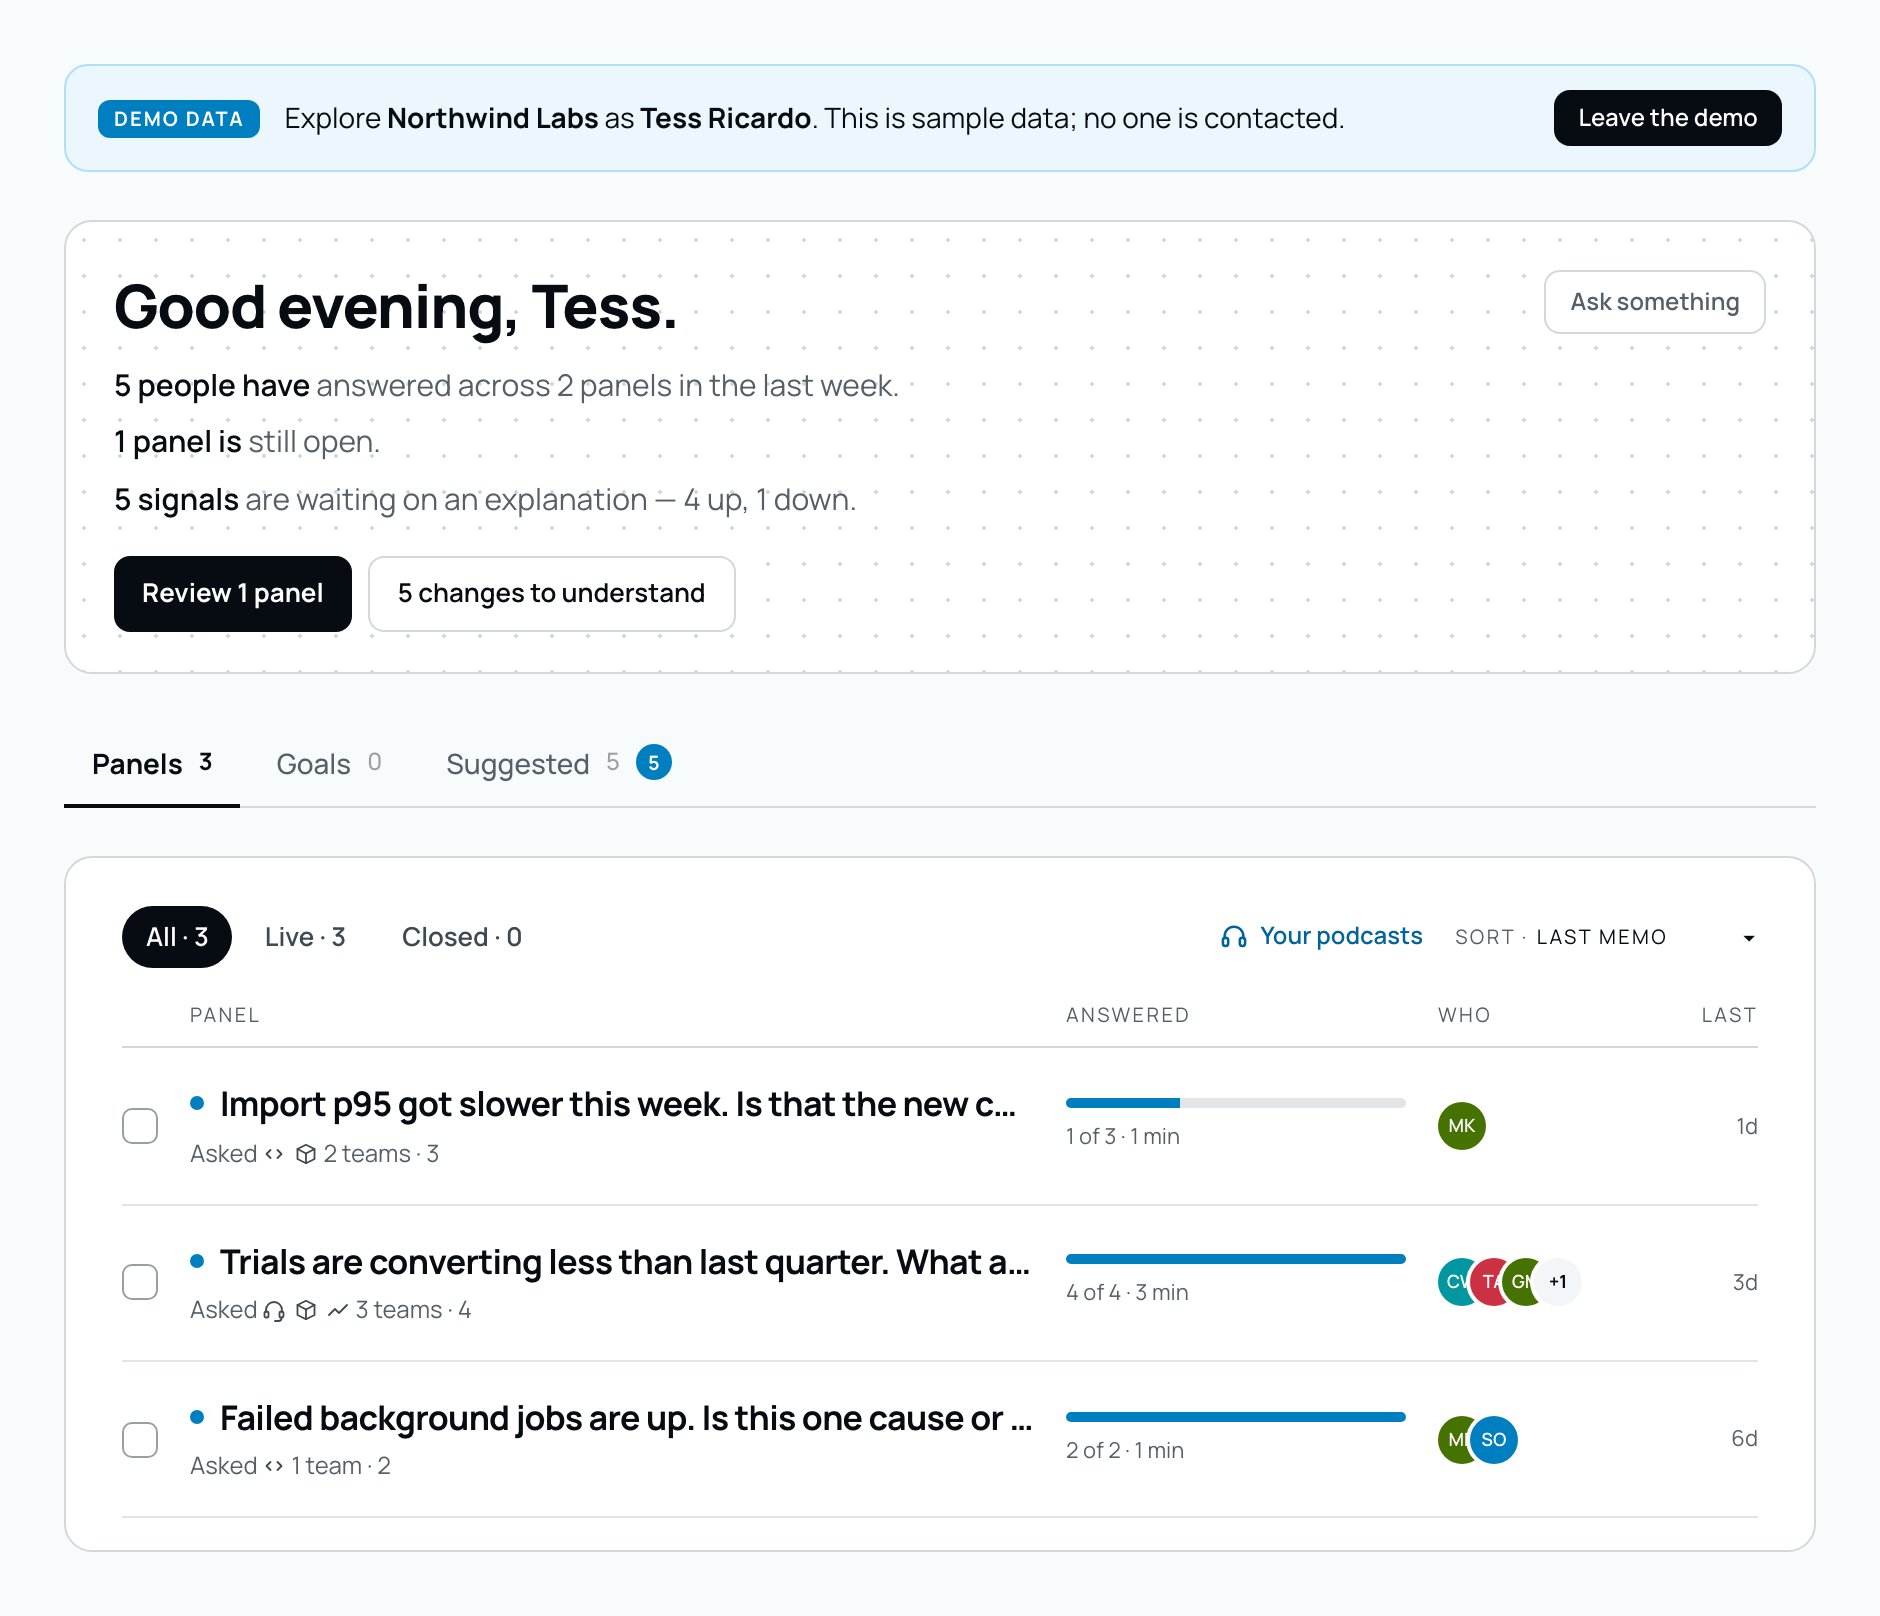Open the Ask something field

(1654, 302)
